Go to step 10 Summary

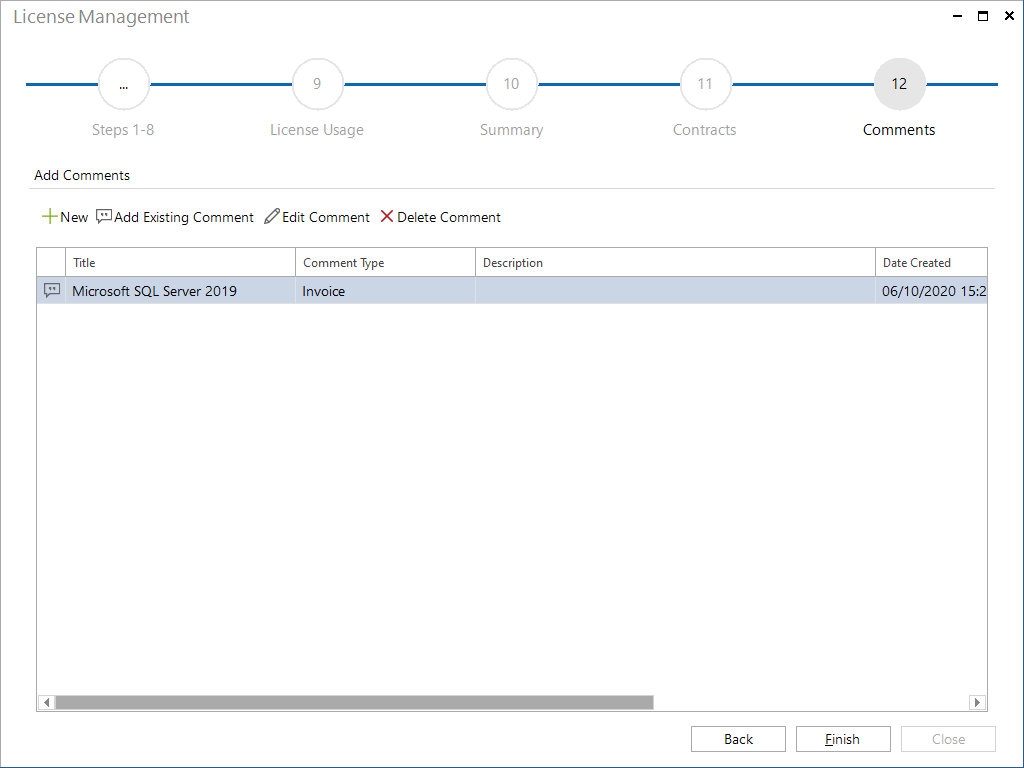(511, 84)
